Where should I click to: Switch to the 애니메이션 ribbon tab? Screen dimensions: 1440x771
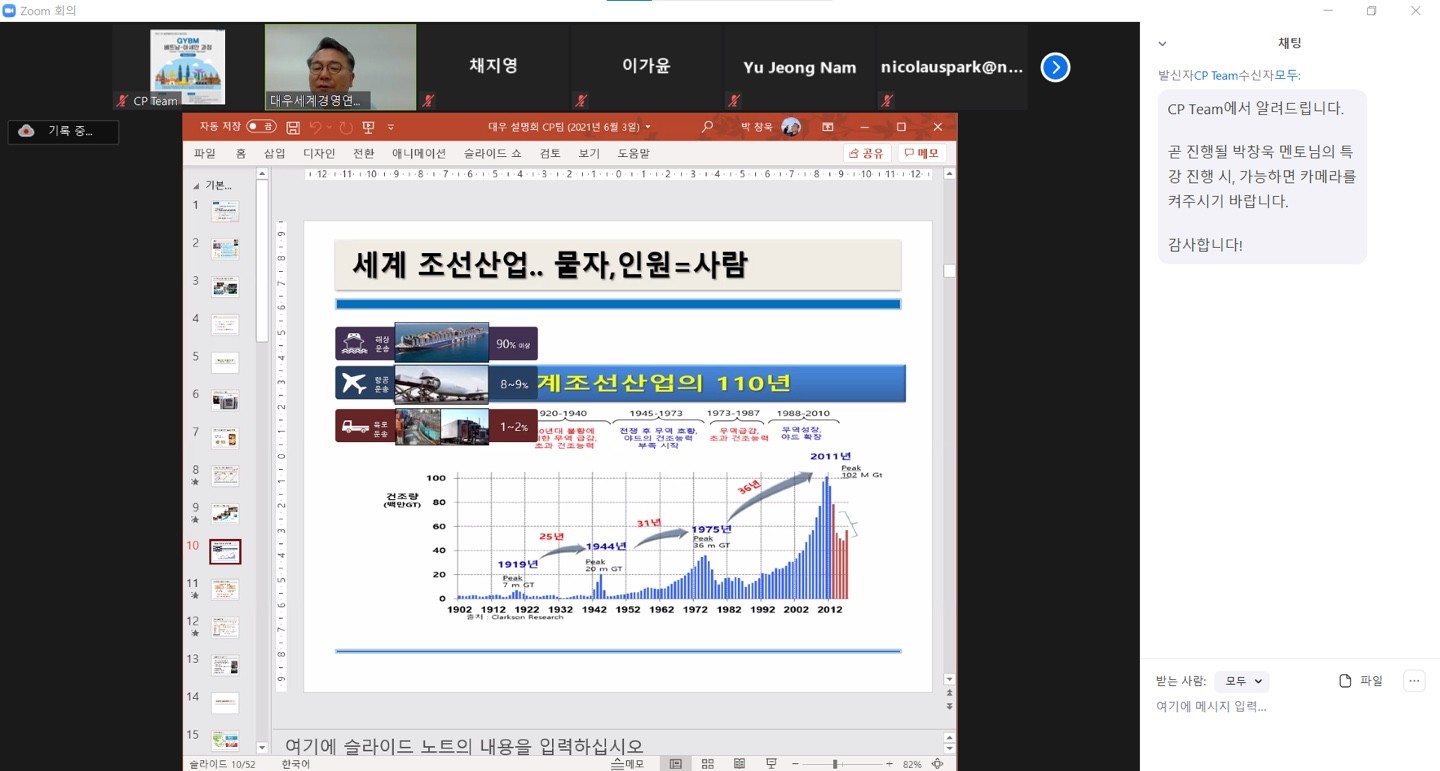tap(419, 153)
